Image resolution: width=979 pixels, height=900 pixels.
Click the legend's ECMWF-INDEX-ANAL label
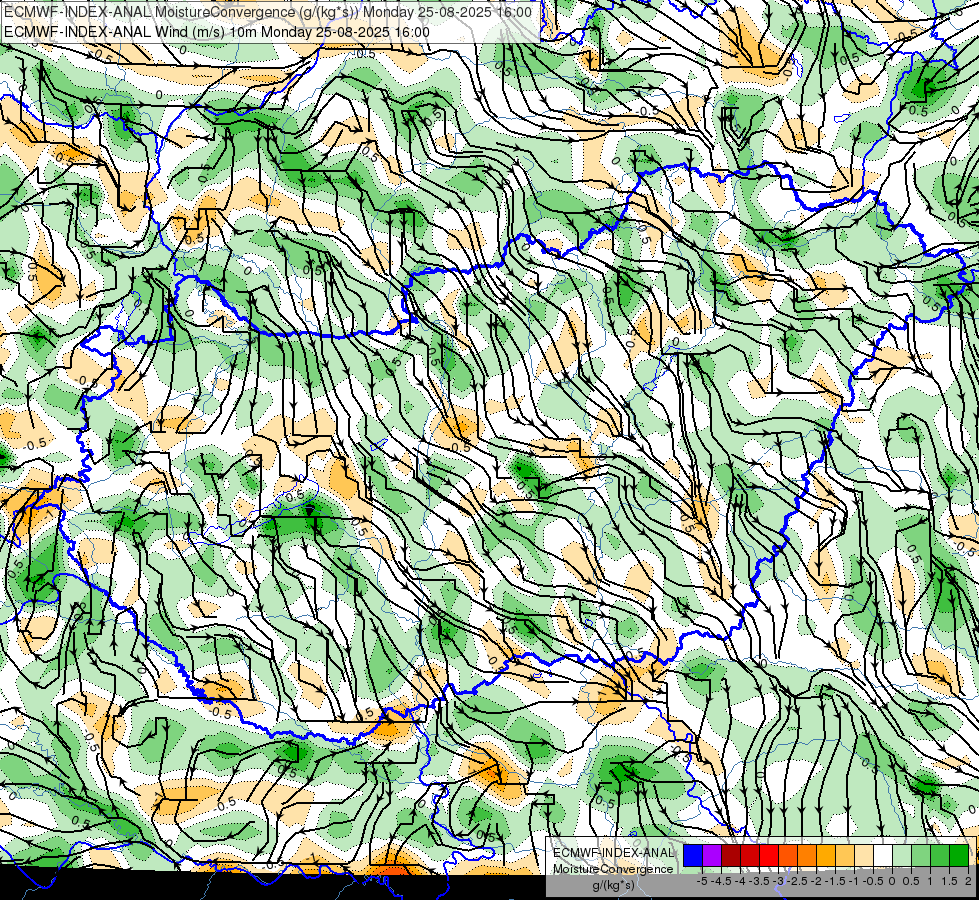point(613,853)
